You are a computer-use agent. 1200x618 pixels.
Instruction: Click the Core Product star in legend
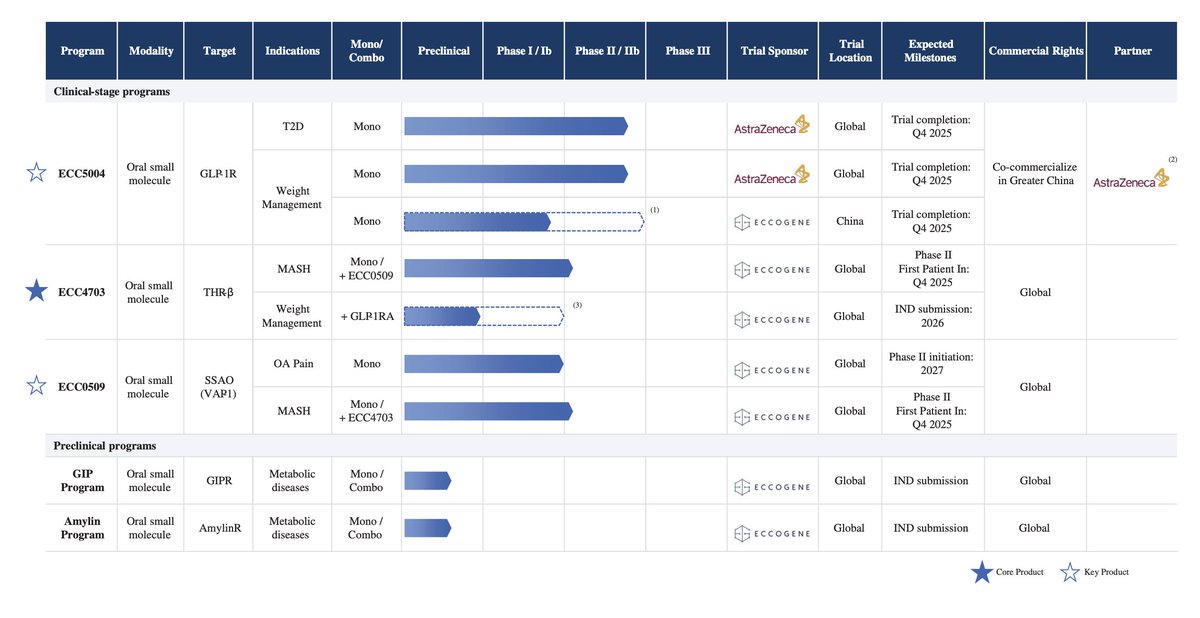(x=982, y=572)
